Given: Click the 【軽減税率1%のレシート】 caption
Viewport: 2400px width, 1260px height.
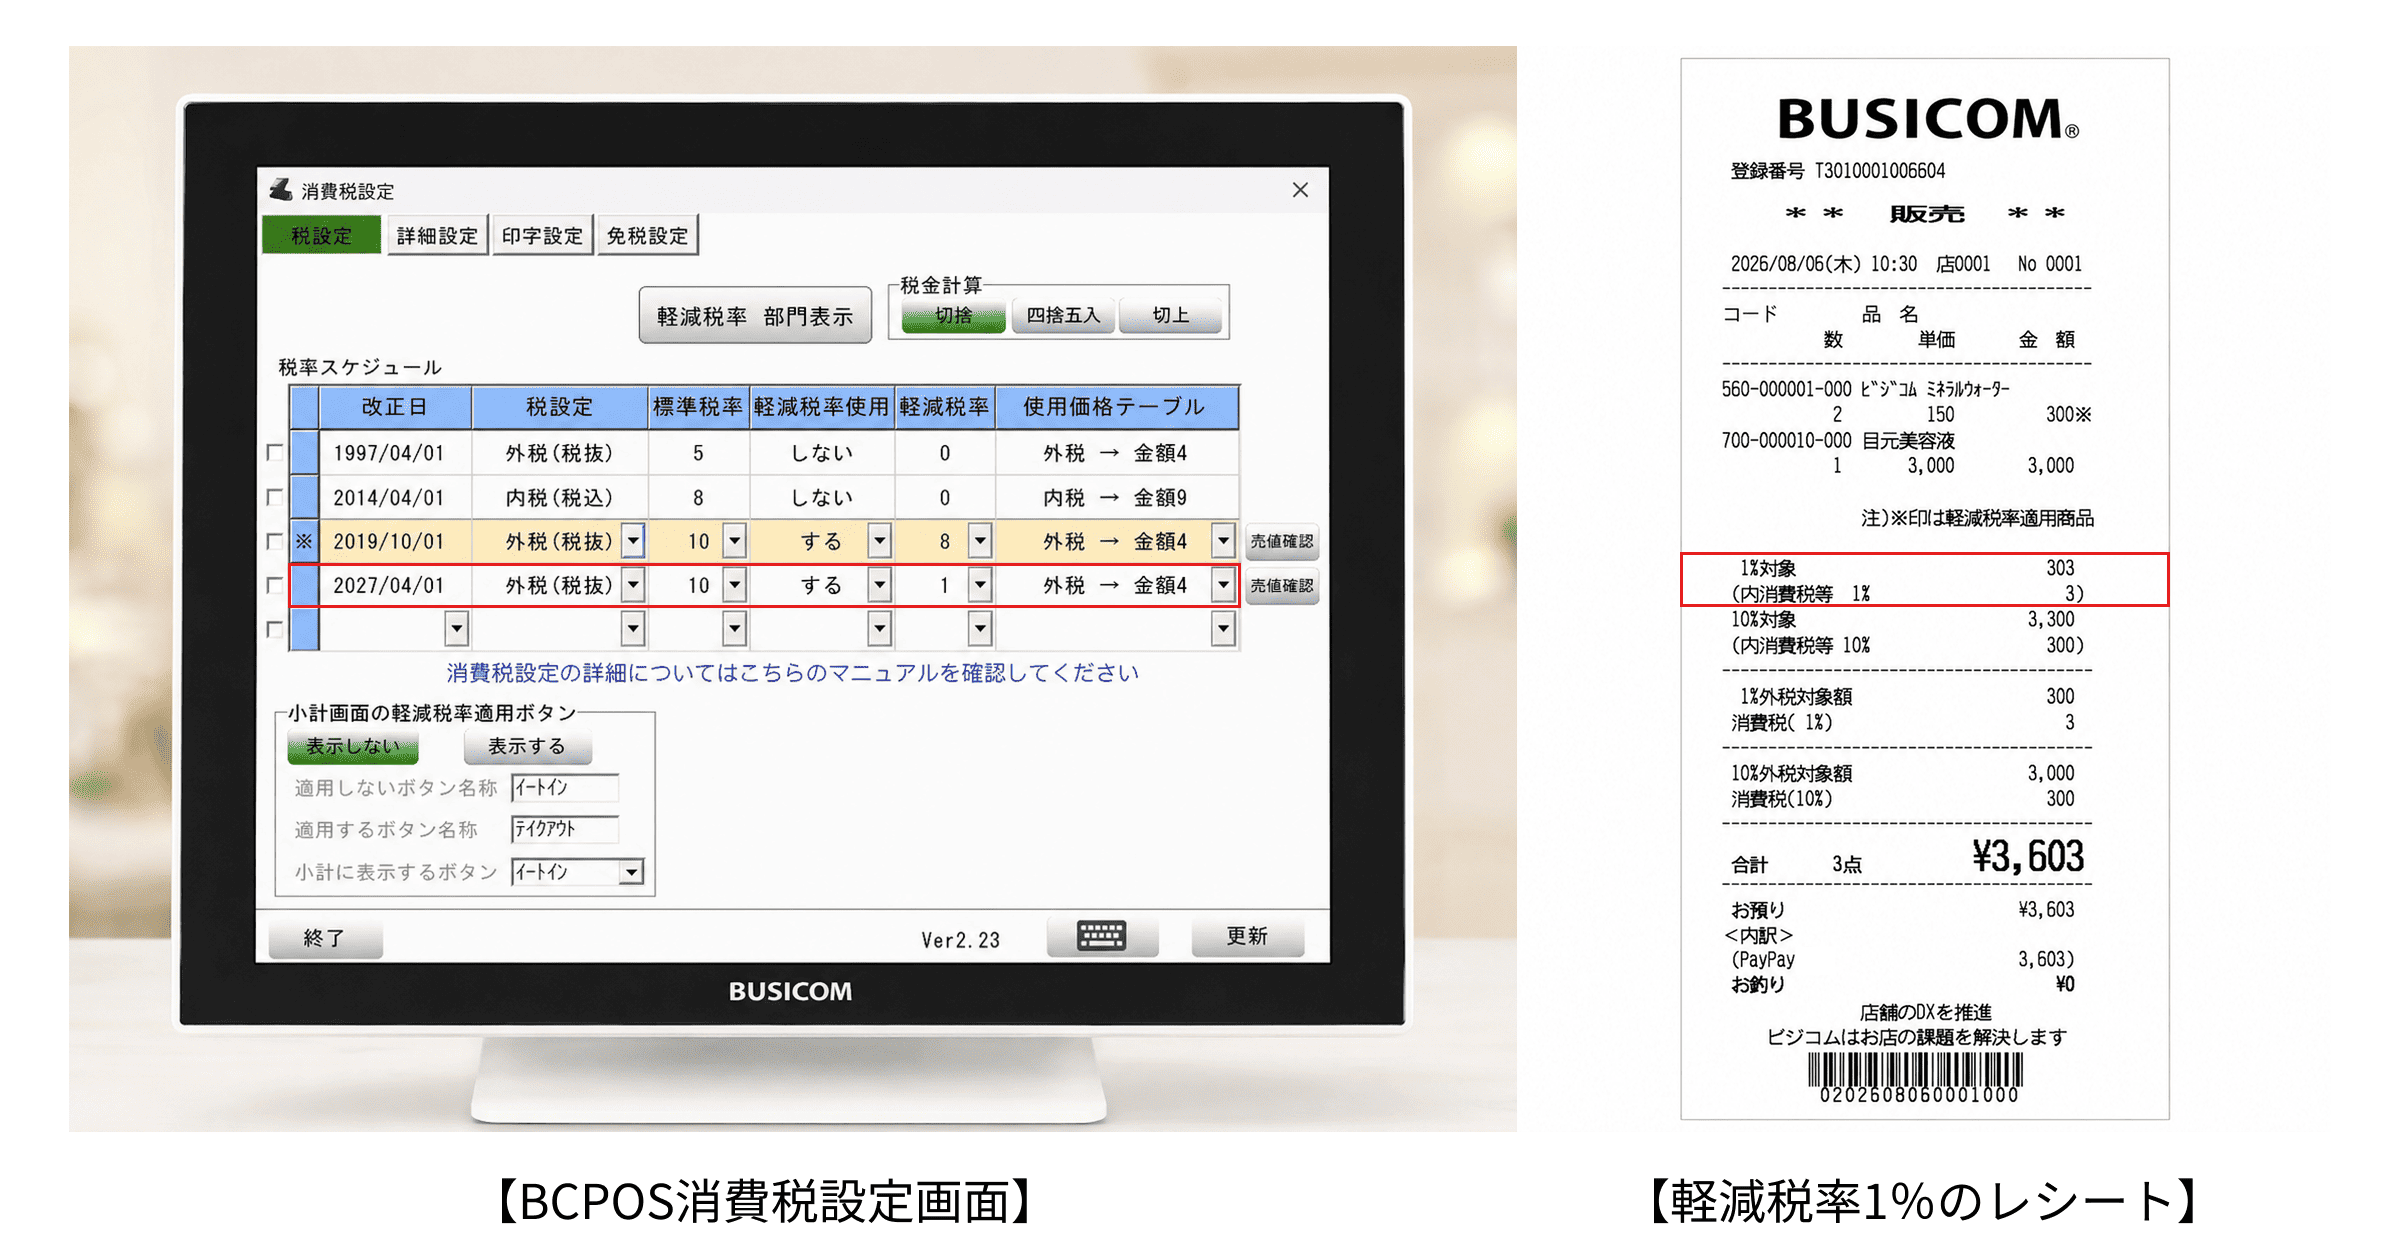Looking at the screenshot, I should coord(1923,1201).
